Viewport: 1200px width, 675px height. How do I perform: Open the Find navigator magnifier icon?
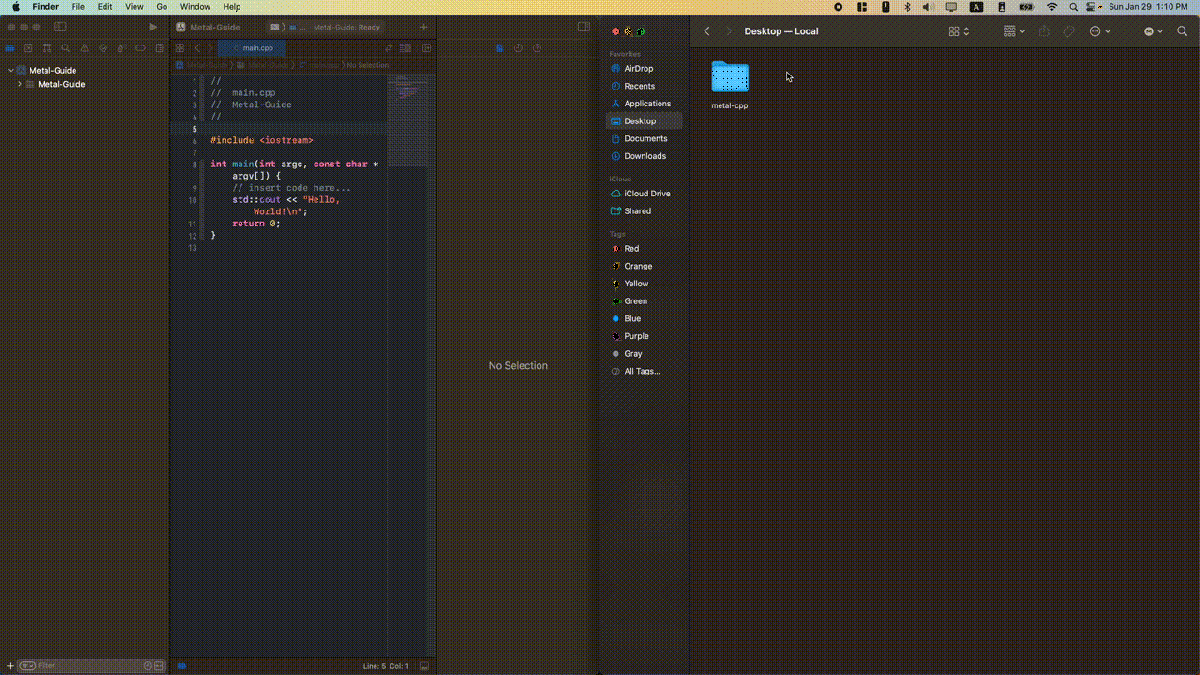click(x=66, y=48)
